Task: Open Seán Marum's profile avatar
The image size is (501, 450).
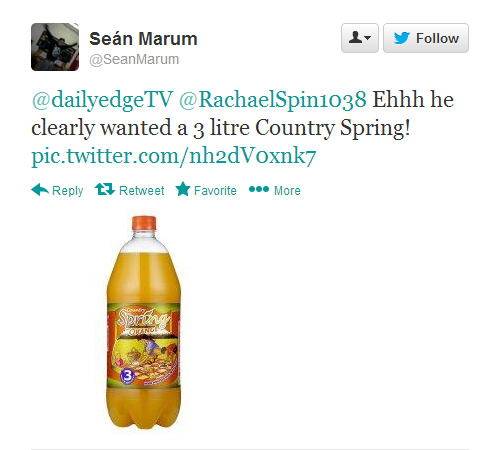Action: point(55,47)
